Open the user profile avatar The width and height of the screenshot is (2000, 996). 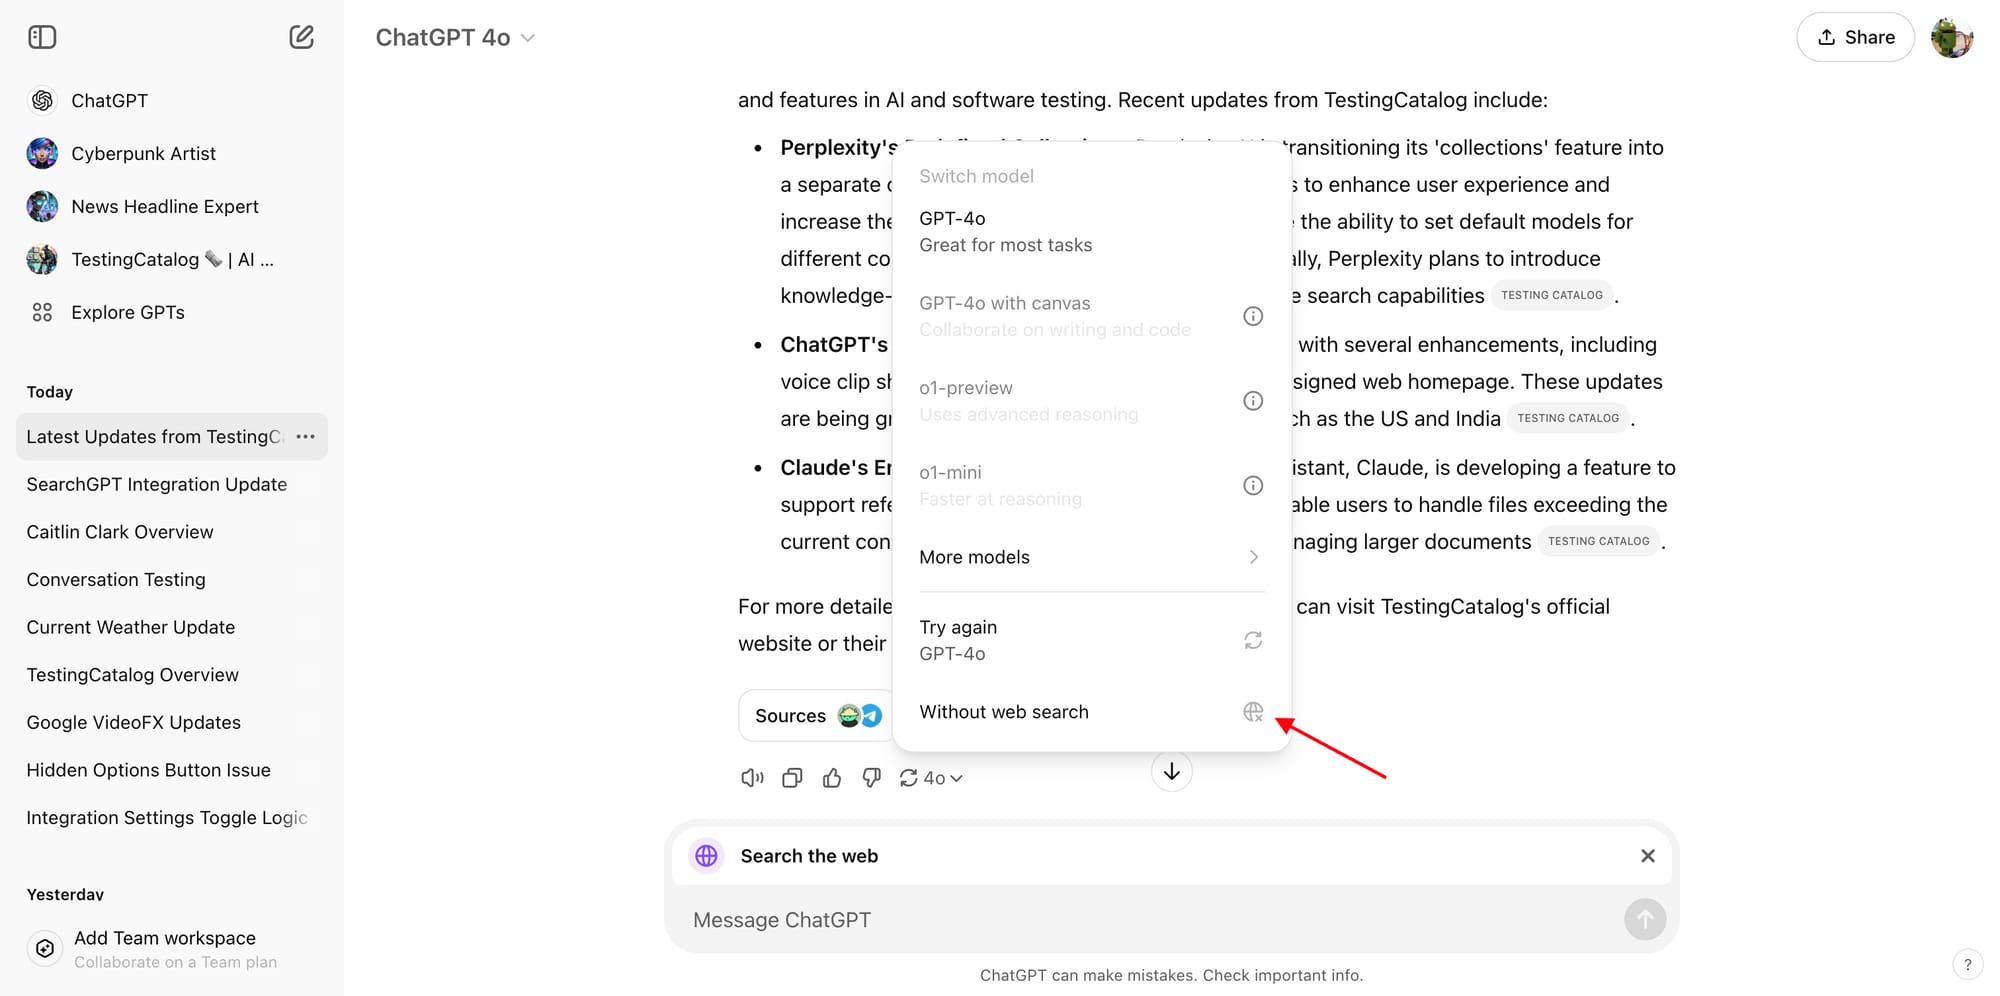pyautogui.click(x=1951, y=37)
